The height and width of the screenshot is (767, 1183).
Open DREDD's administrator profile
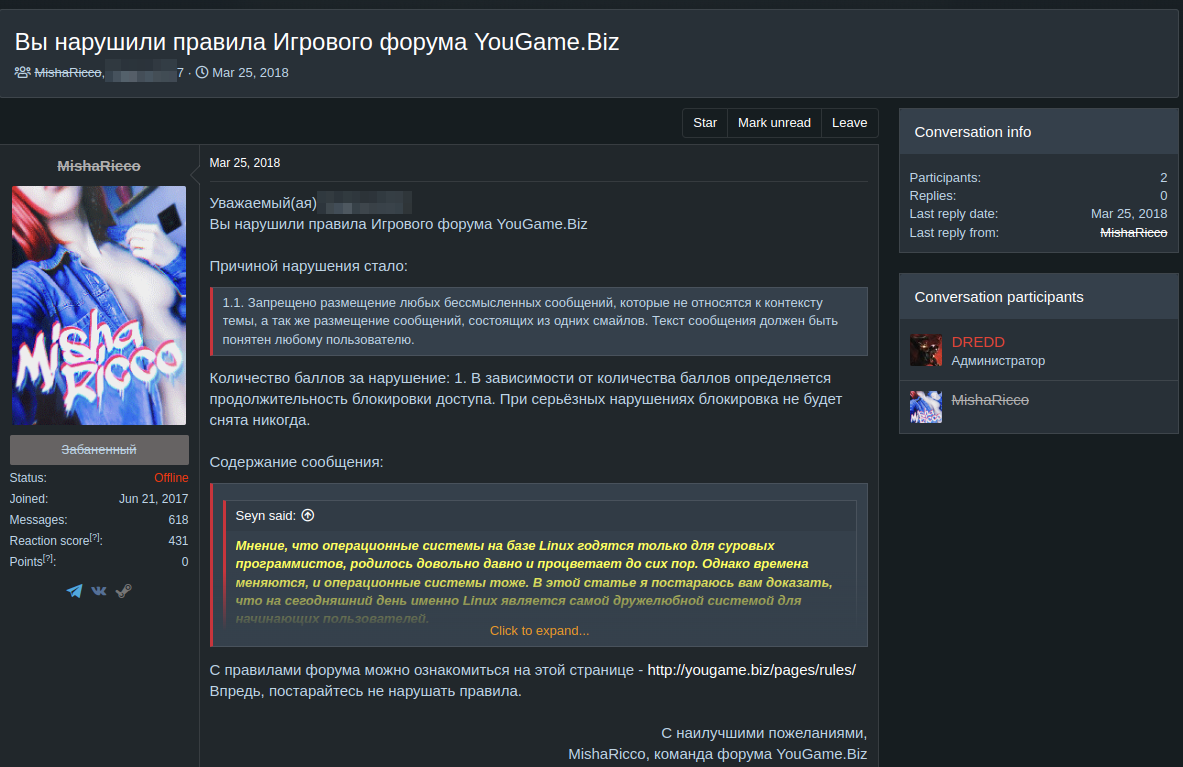point(978,341)
